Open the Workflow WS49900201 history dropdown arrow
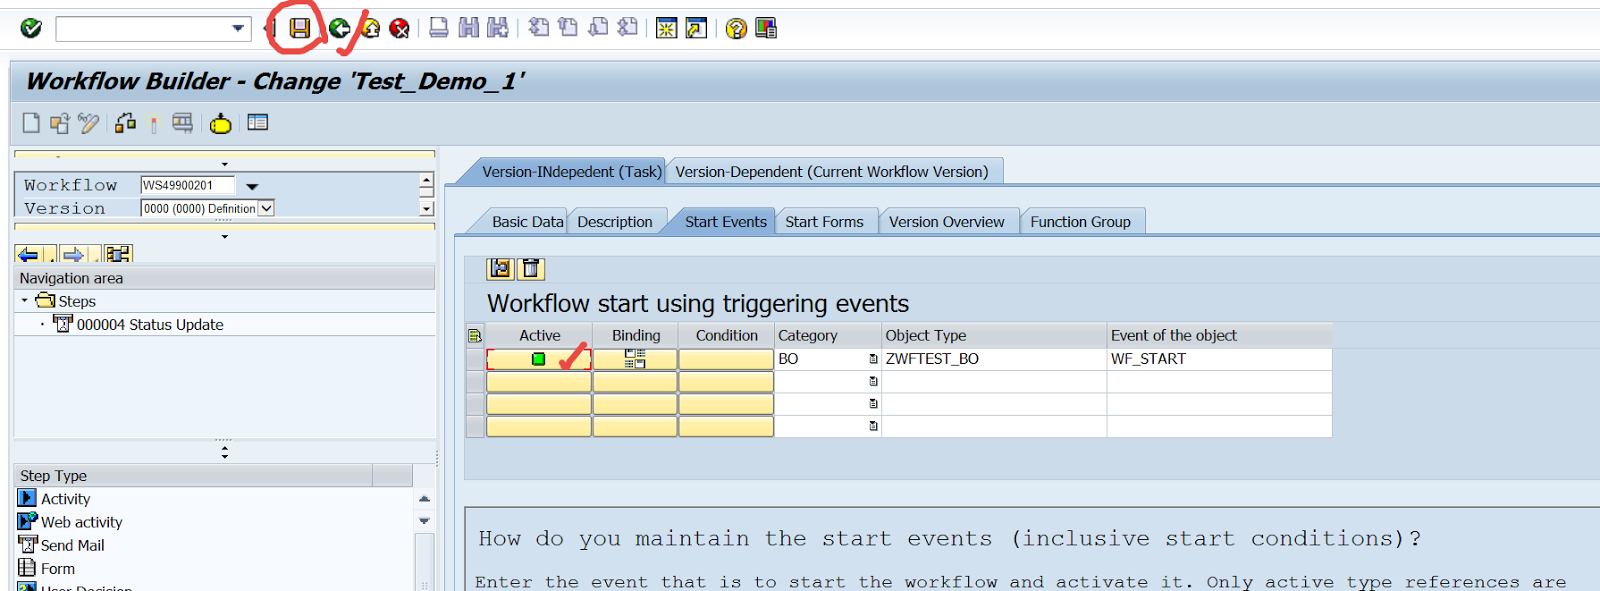This screenshot has width=1600, height=591. click(252, 186)
